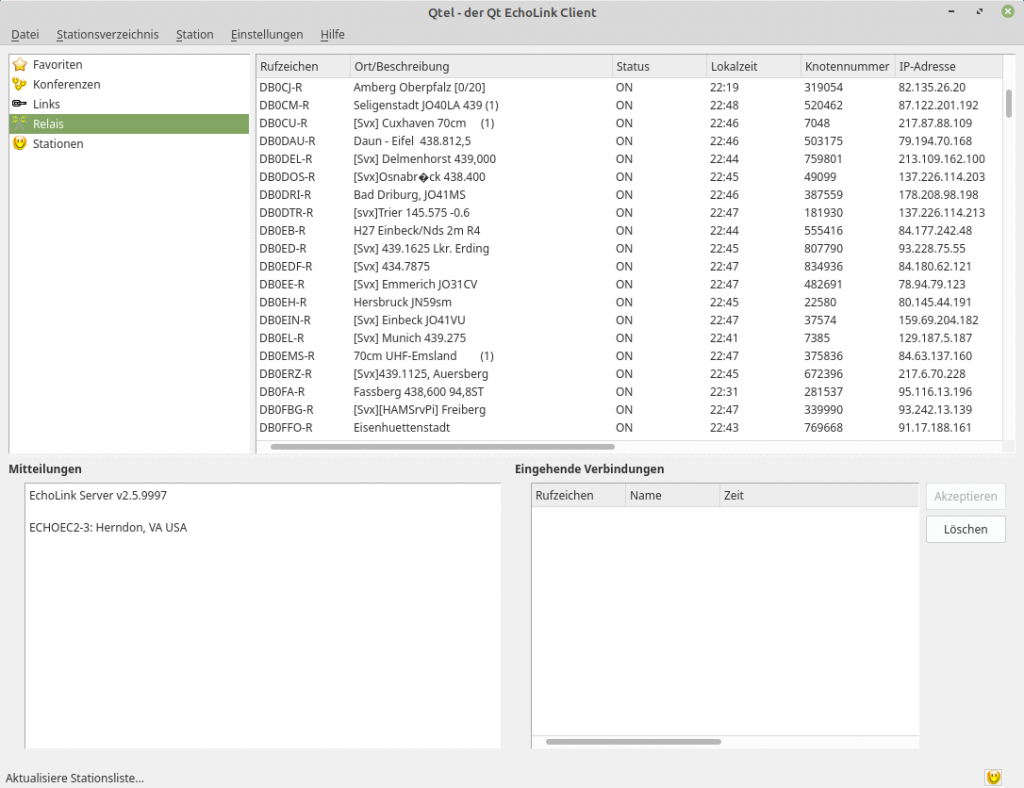Click Name header in incoming connections
The width and height of the screenshot is (1024, 788).
click(x=673, y=496)
